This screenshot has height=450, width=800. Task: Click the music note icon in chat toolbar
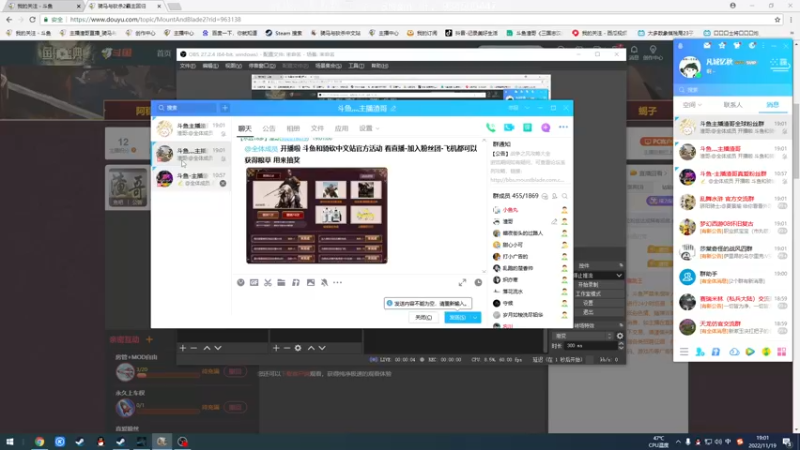(295, 282)
